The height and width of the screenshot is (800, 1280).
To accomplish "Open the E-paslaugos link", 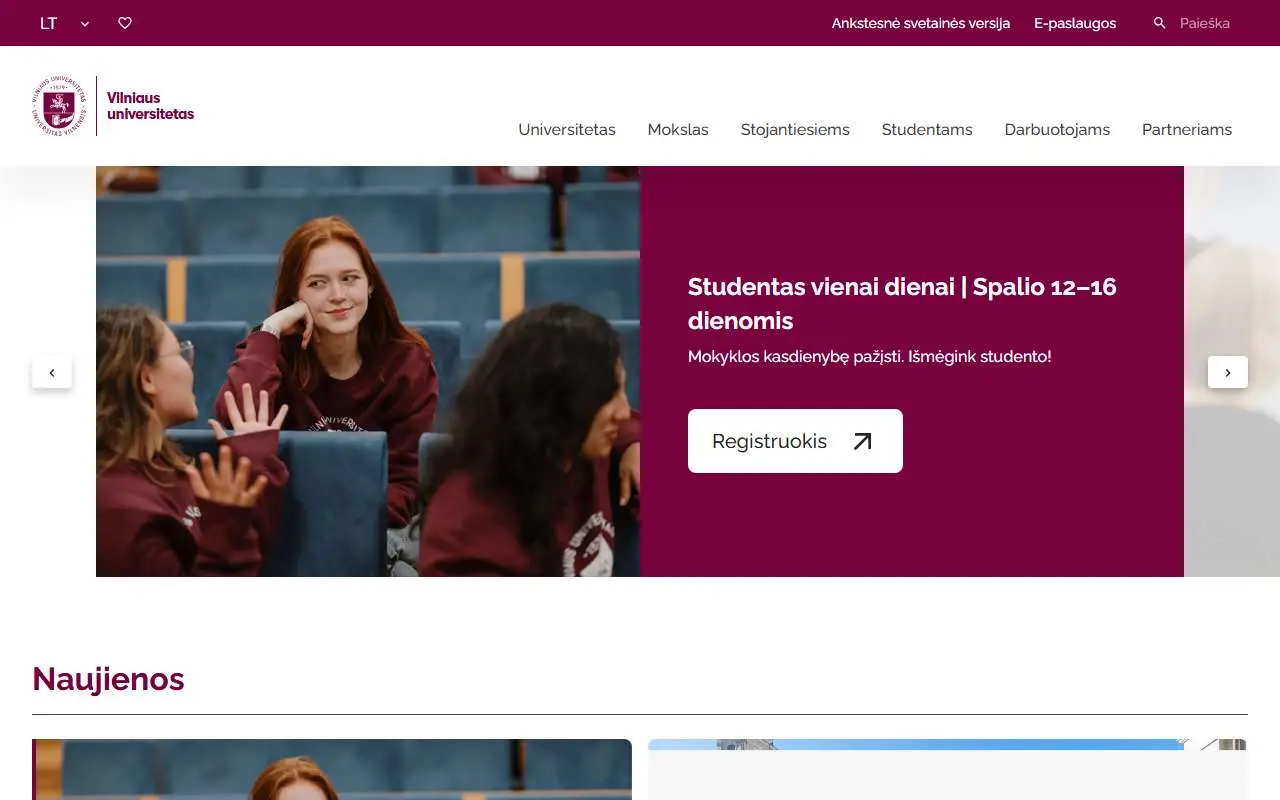I will click(x=1075, y=23).
